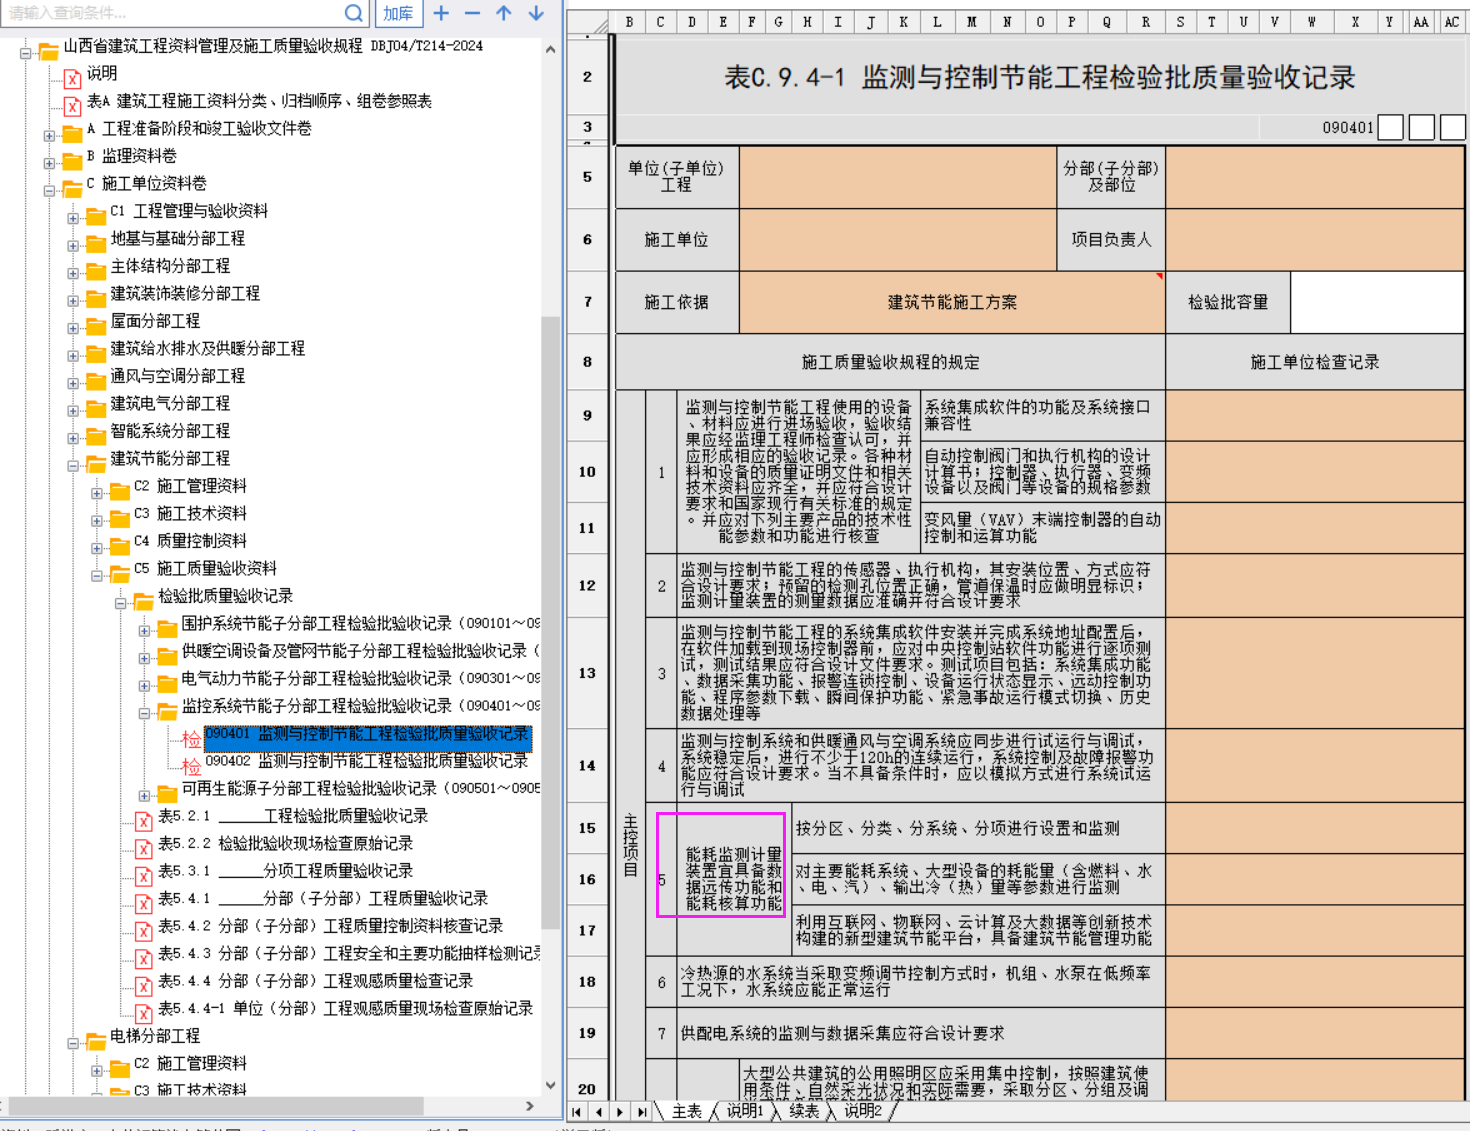Click the middle box after 090401

click(1421, 127)
